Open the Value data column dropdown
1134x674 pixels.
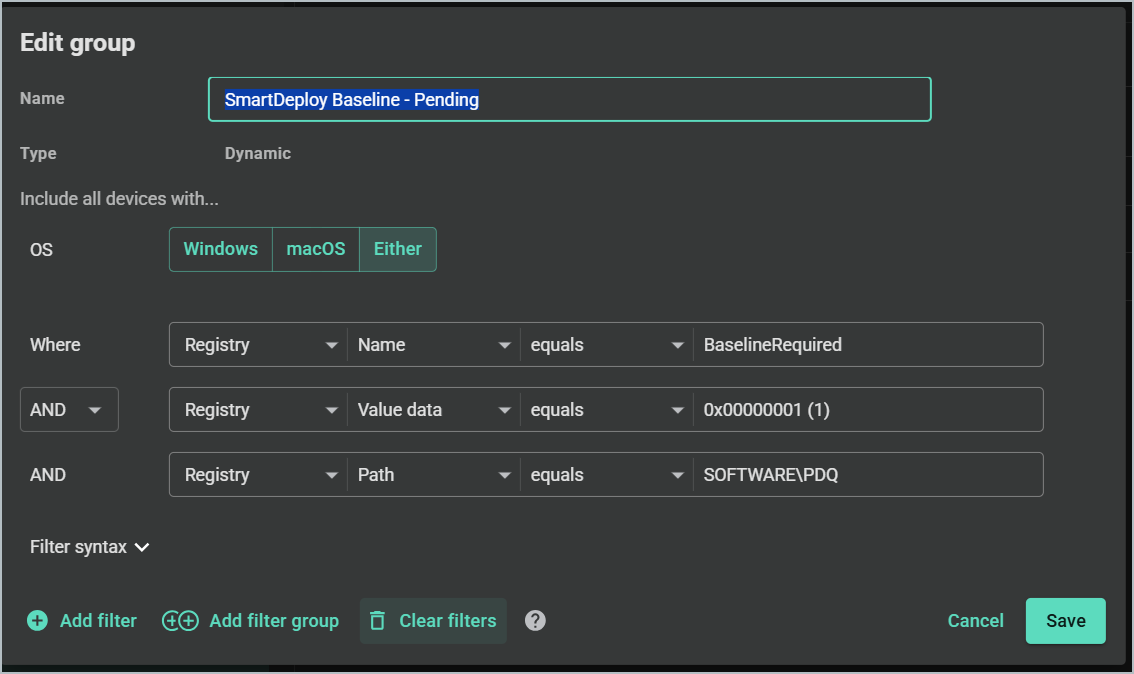434,410
